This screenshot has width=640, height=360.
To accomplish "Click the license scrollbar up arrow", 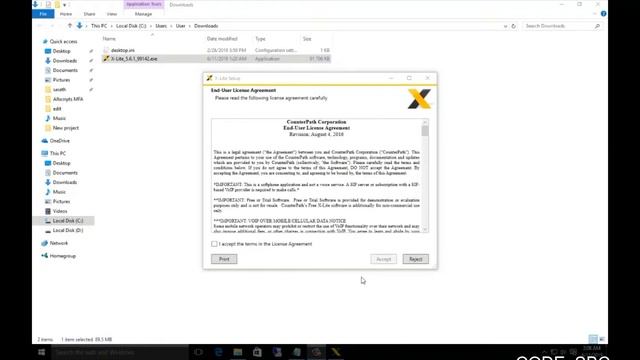I will 425,122.
